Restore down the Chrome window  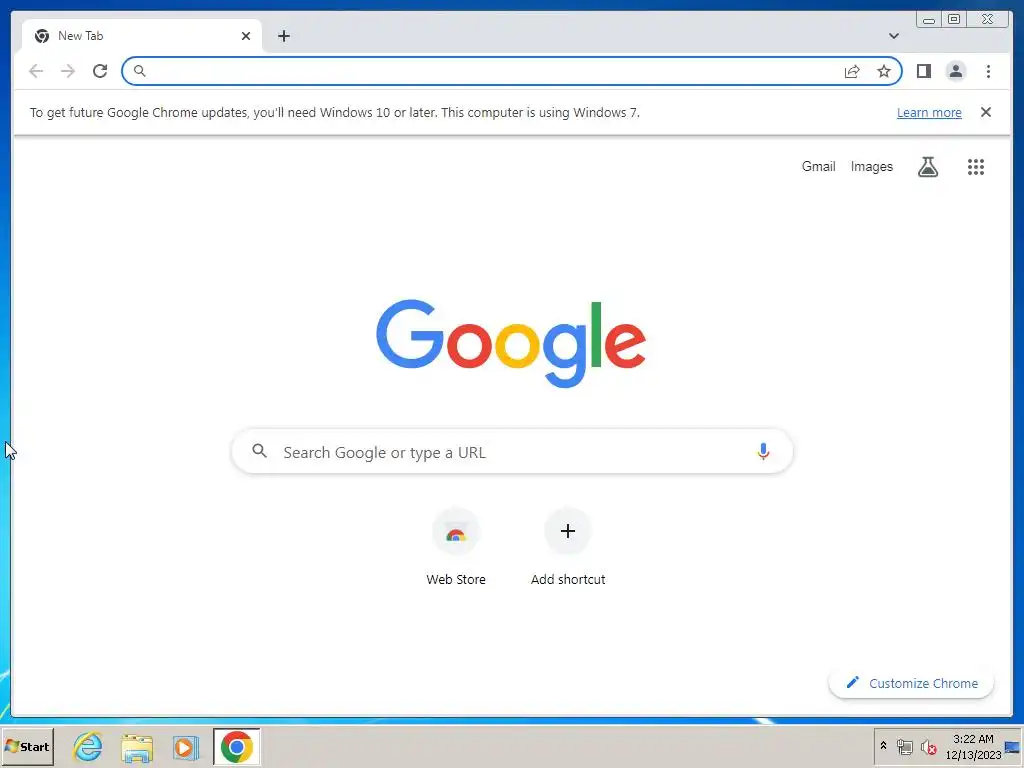[953, 20]
